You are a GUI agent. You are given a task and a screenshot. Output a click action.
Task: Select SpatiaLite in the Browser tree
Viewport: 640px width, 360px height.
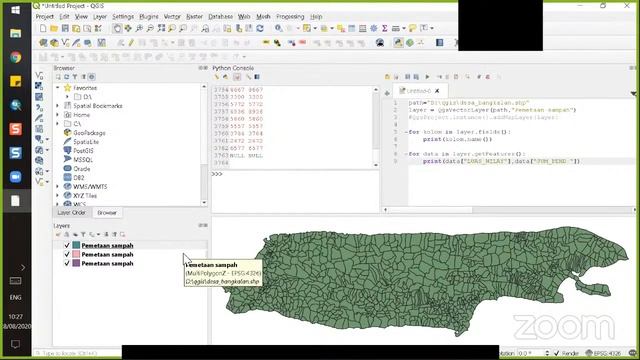[86, 142]
